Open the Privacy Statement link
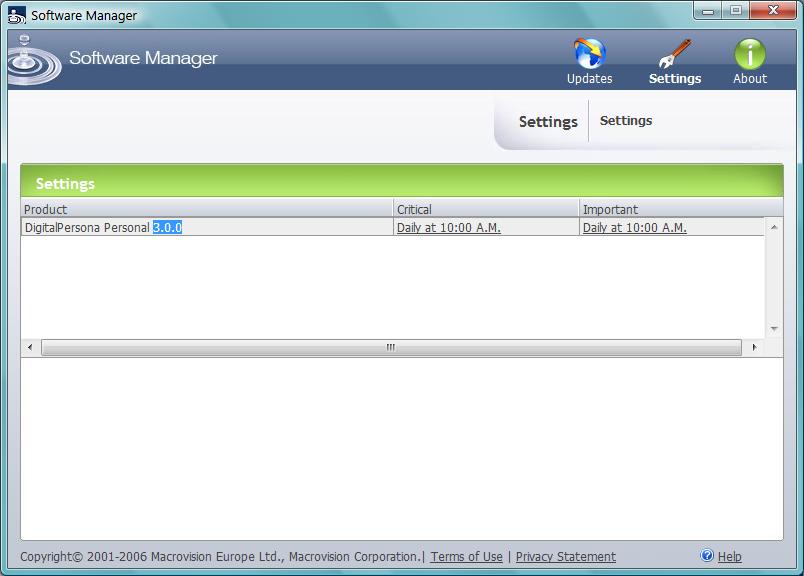The width and height of the screenshot is (804, 576). coord(566,557)
